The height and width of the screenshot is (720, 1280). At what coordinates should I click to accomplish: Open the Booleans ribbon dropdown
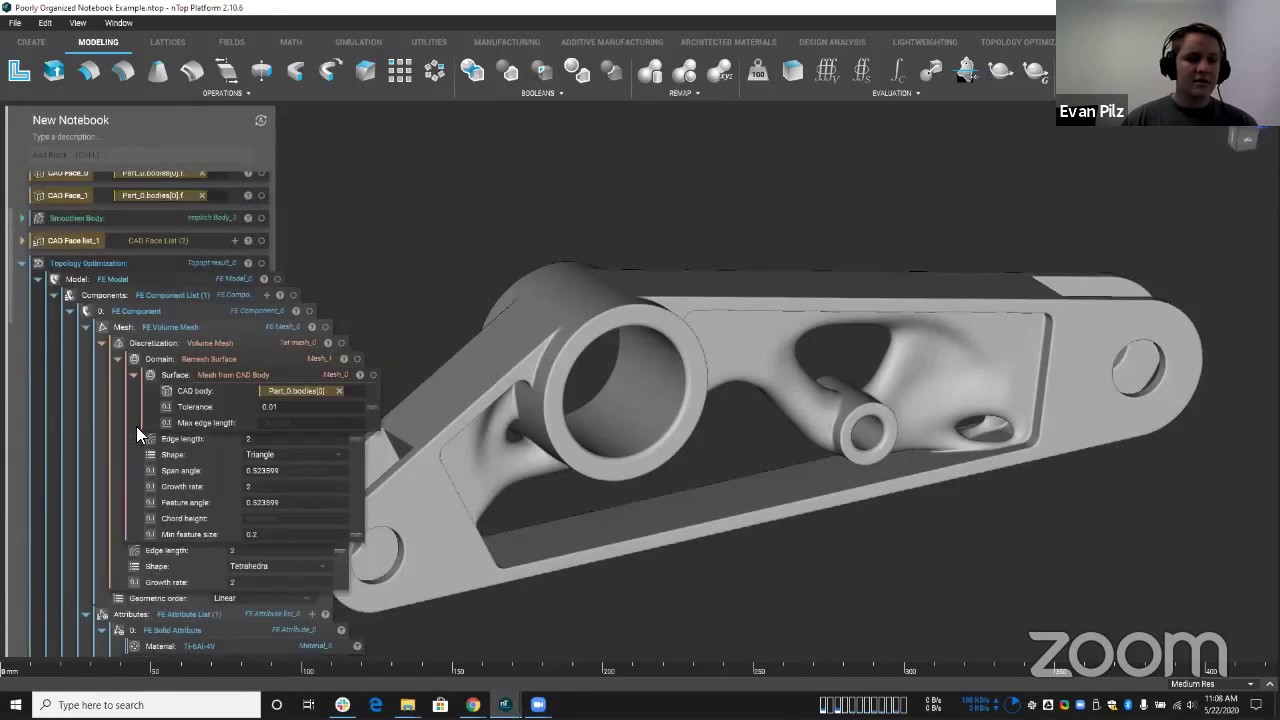tap(542, 93)
